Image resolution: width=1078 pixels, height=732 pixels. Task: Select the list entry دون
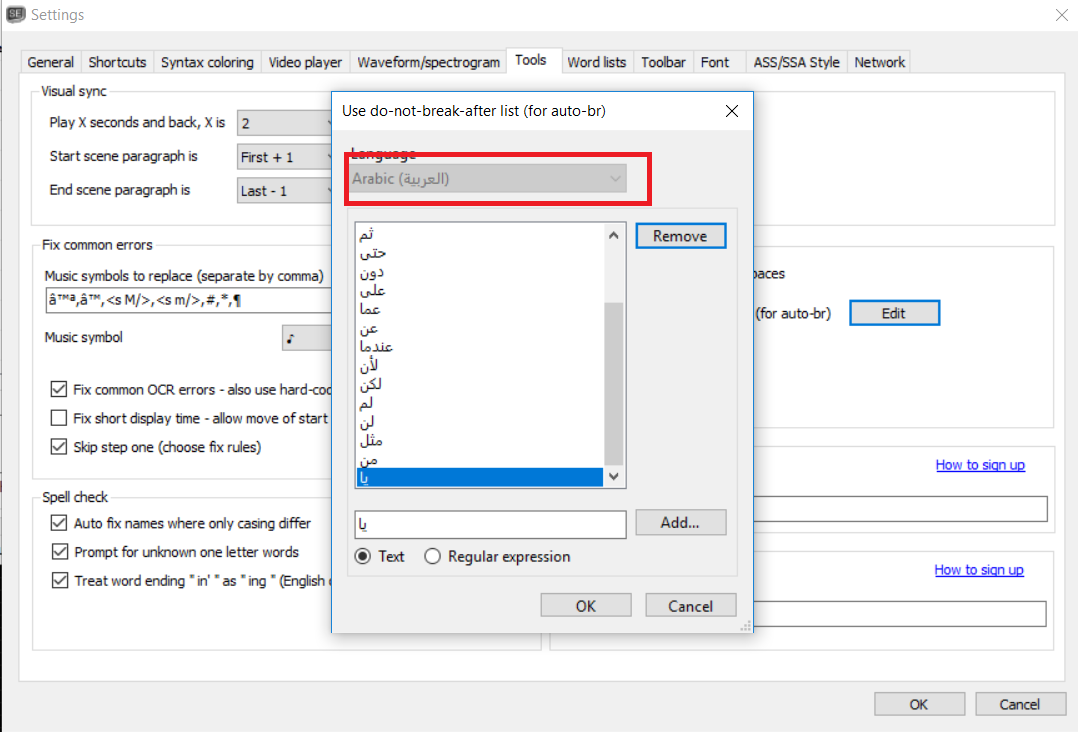point(480,272)
